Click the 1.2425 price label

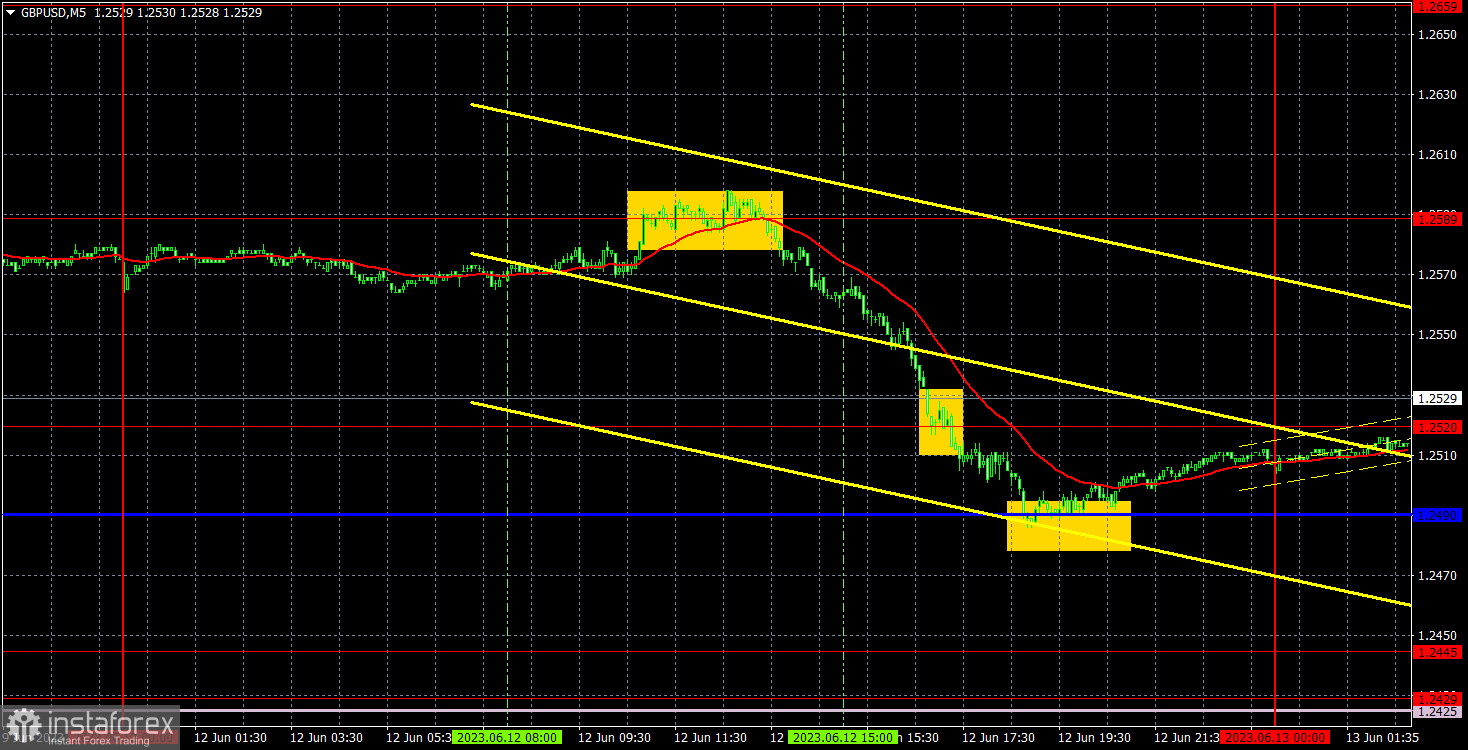(x=1439, y=712)
